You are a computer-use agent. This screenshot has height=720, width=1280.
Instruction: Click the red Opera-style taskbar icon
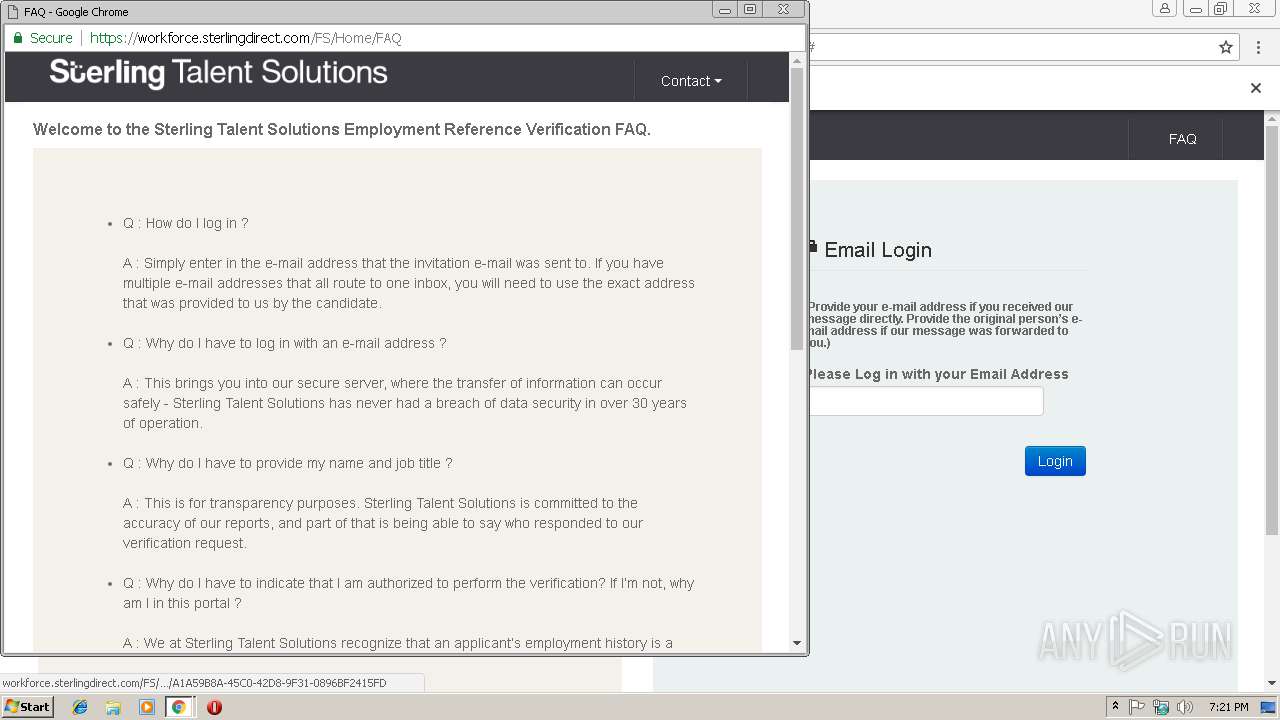[x=214, y=707]
